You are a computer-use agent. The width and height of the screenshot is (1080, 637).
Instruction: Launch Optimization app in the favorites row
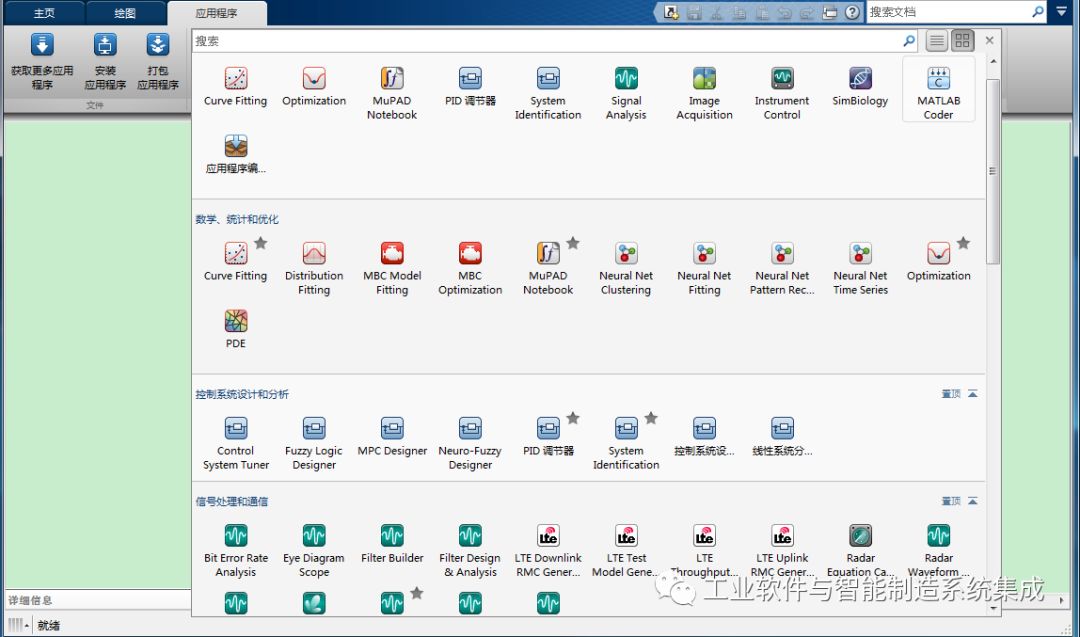point(314,87)
